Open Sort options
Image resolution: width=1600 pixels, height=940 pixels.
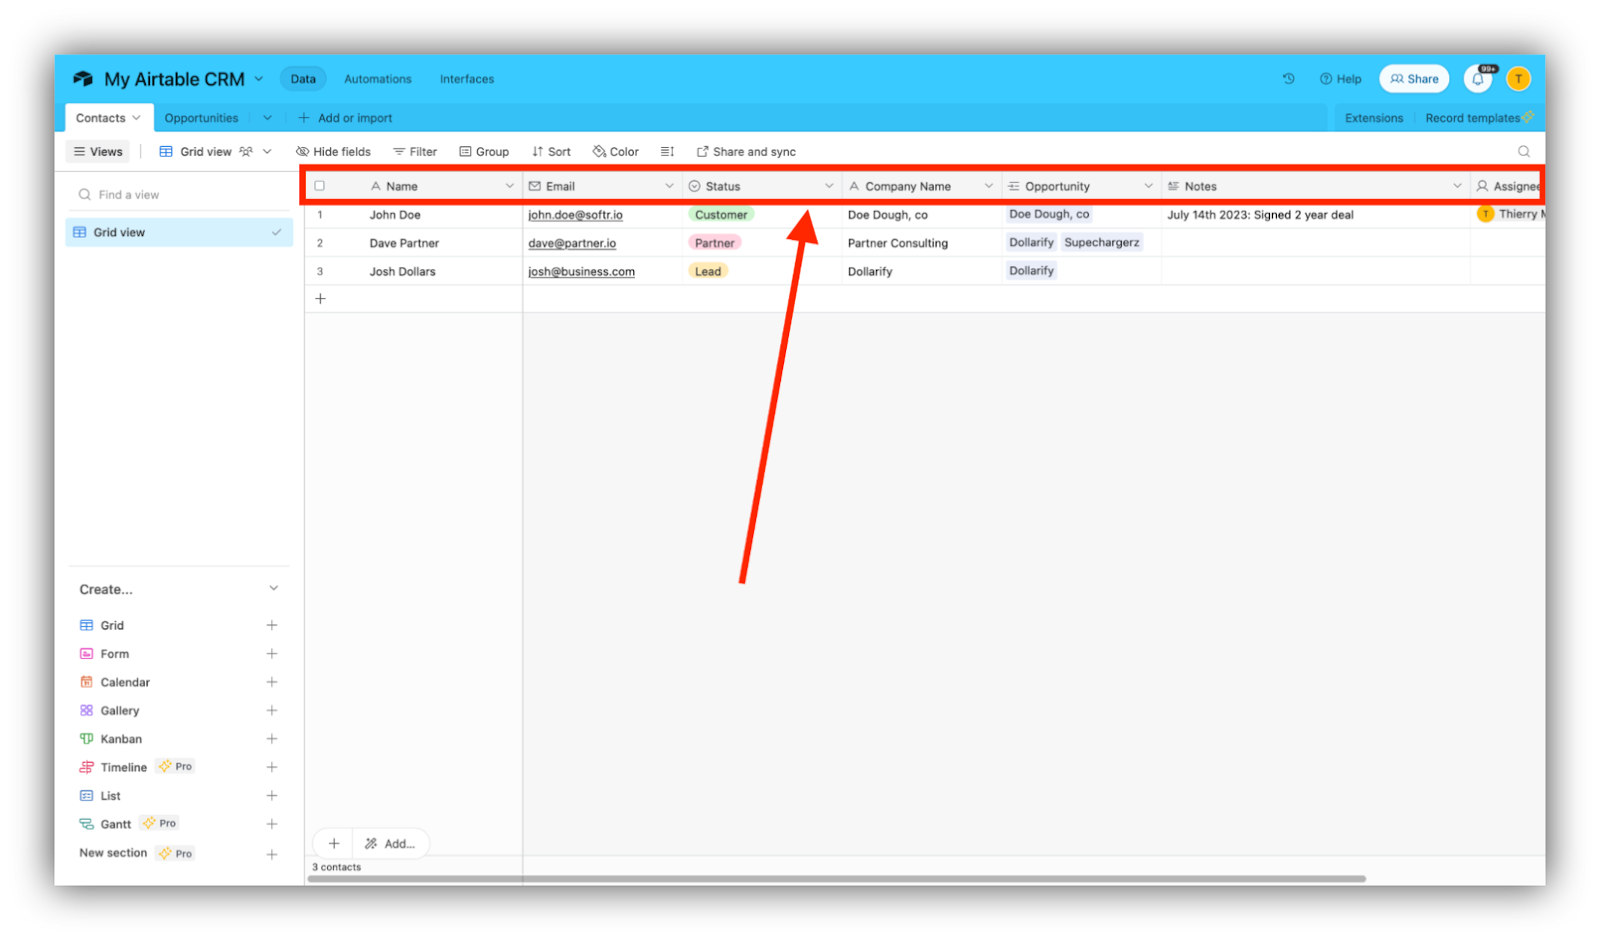coord(551,152)
